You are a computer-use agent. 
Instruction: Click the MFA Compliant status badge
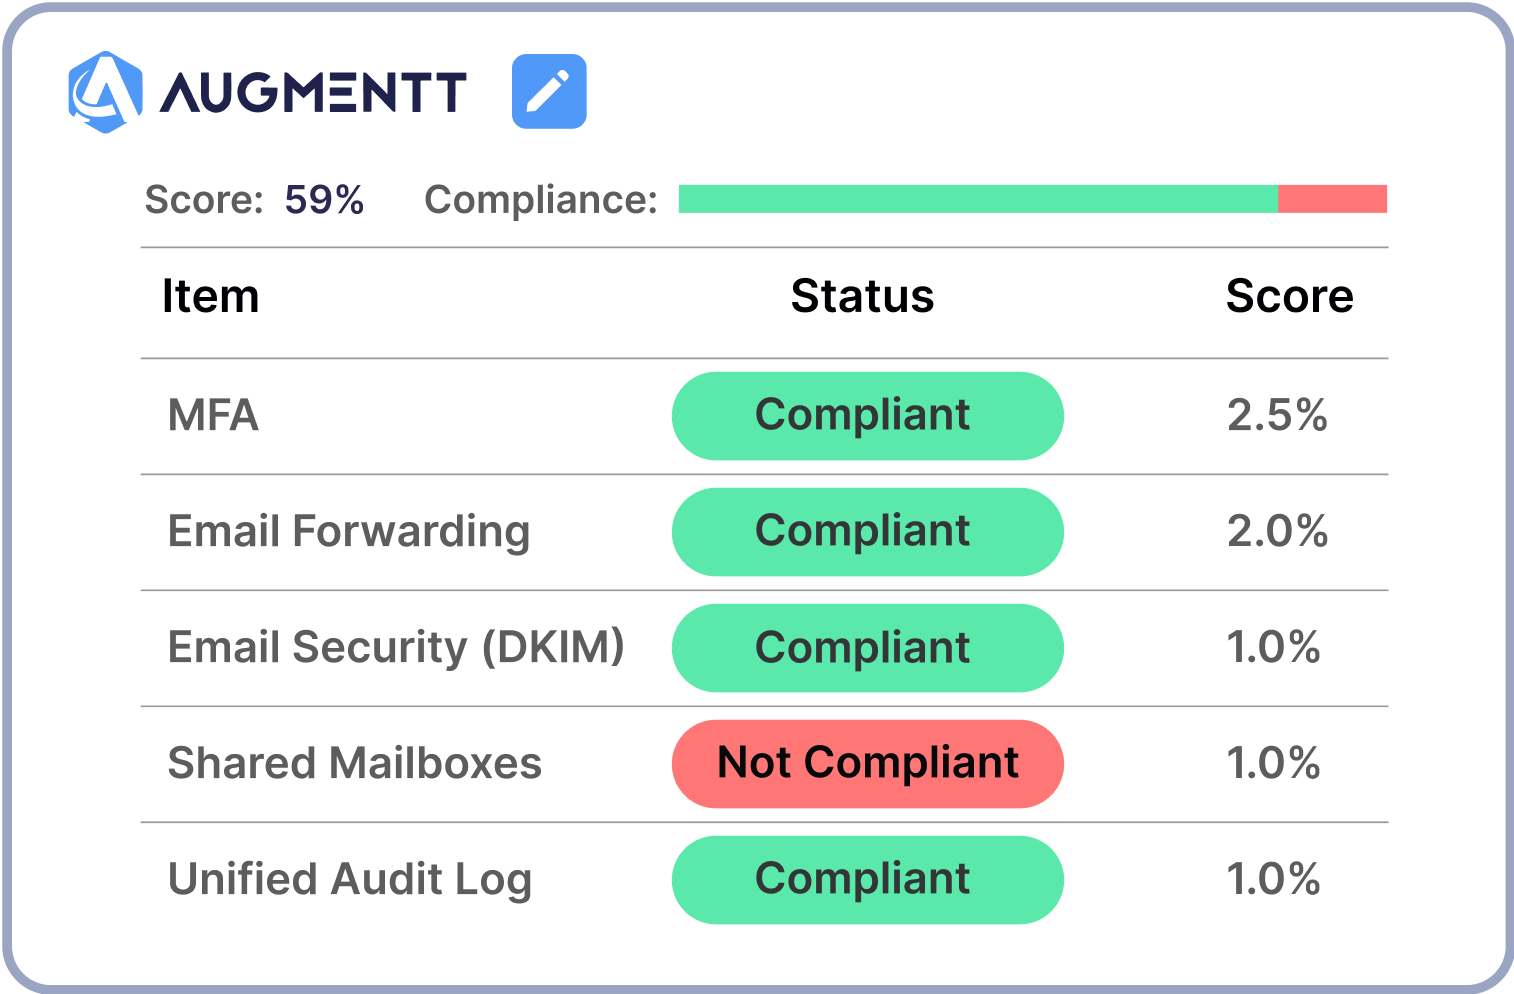(x=867, y=416)
